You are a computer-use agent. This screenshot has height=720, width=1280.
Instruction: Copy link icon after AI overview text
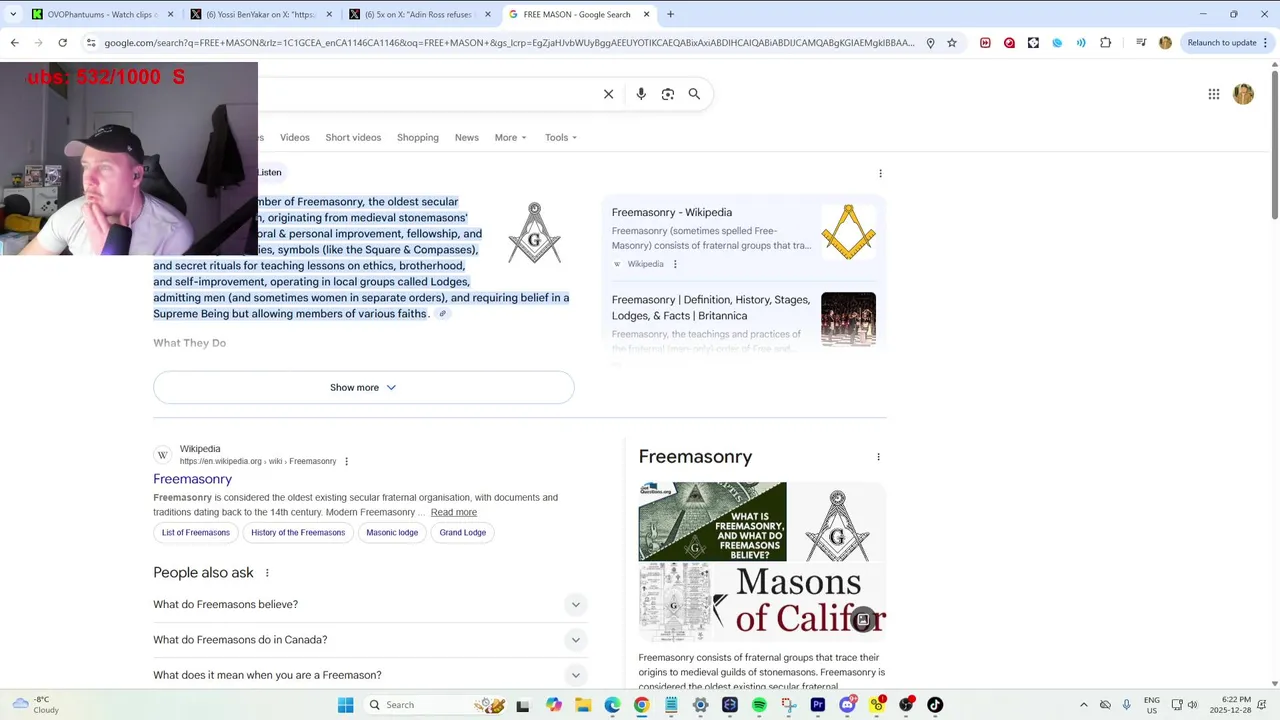[x=442, y=314]
